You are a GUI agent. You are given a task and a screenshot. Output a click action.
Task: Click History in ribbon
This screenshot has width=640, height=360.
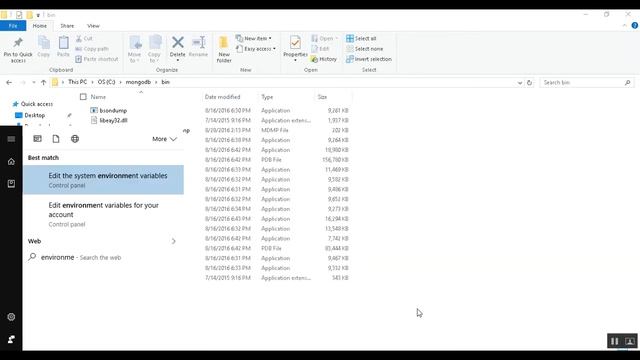point(324,59)
